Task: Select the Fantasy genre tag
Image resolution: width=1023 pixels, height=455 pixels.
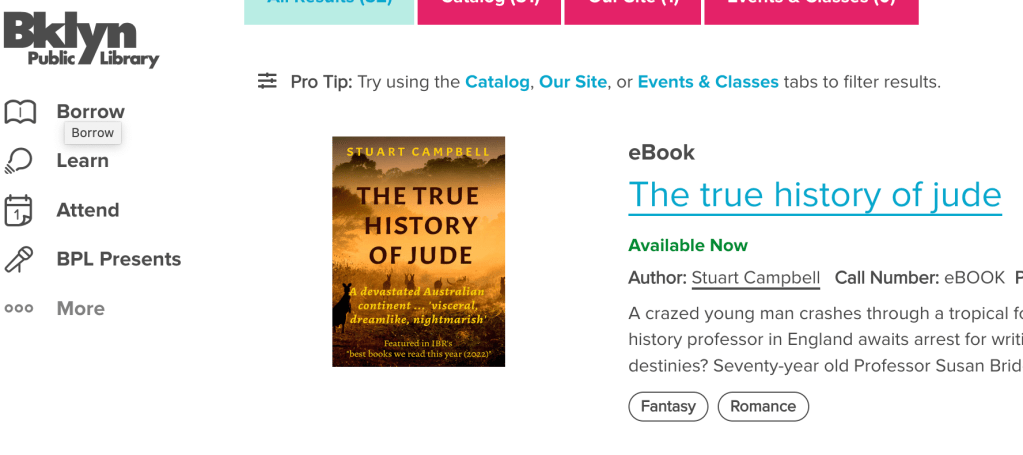Action: tap(668, 406)
